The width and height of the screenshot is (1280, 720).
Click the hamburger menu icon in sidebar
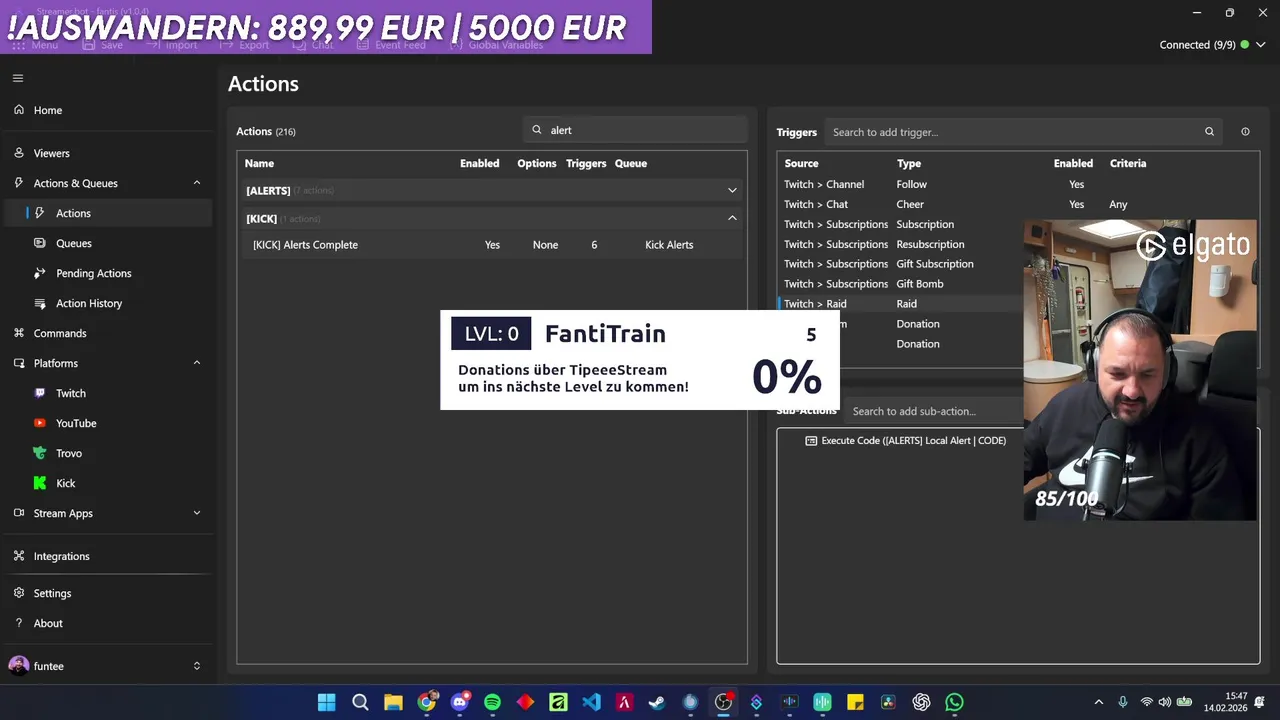click(x=18, y=78)
